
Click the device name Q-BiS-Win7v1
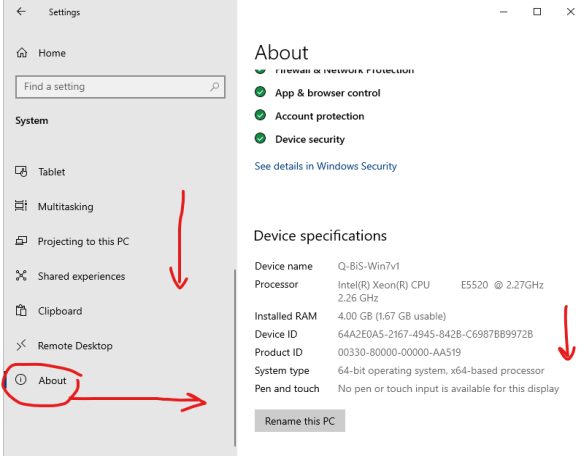click(x=368, y=266)
